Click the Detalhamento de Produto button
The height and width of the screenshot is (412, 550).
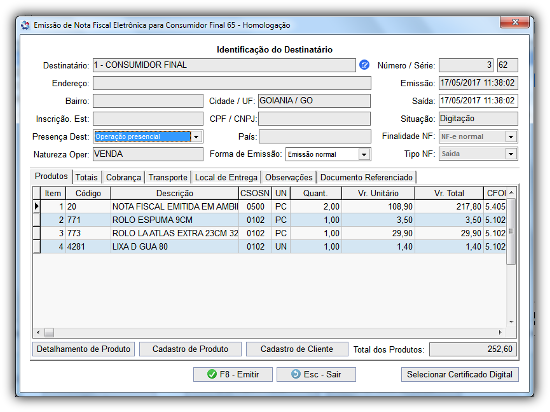click(x=83, y=349)
